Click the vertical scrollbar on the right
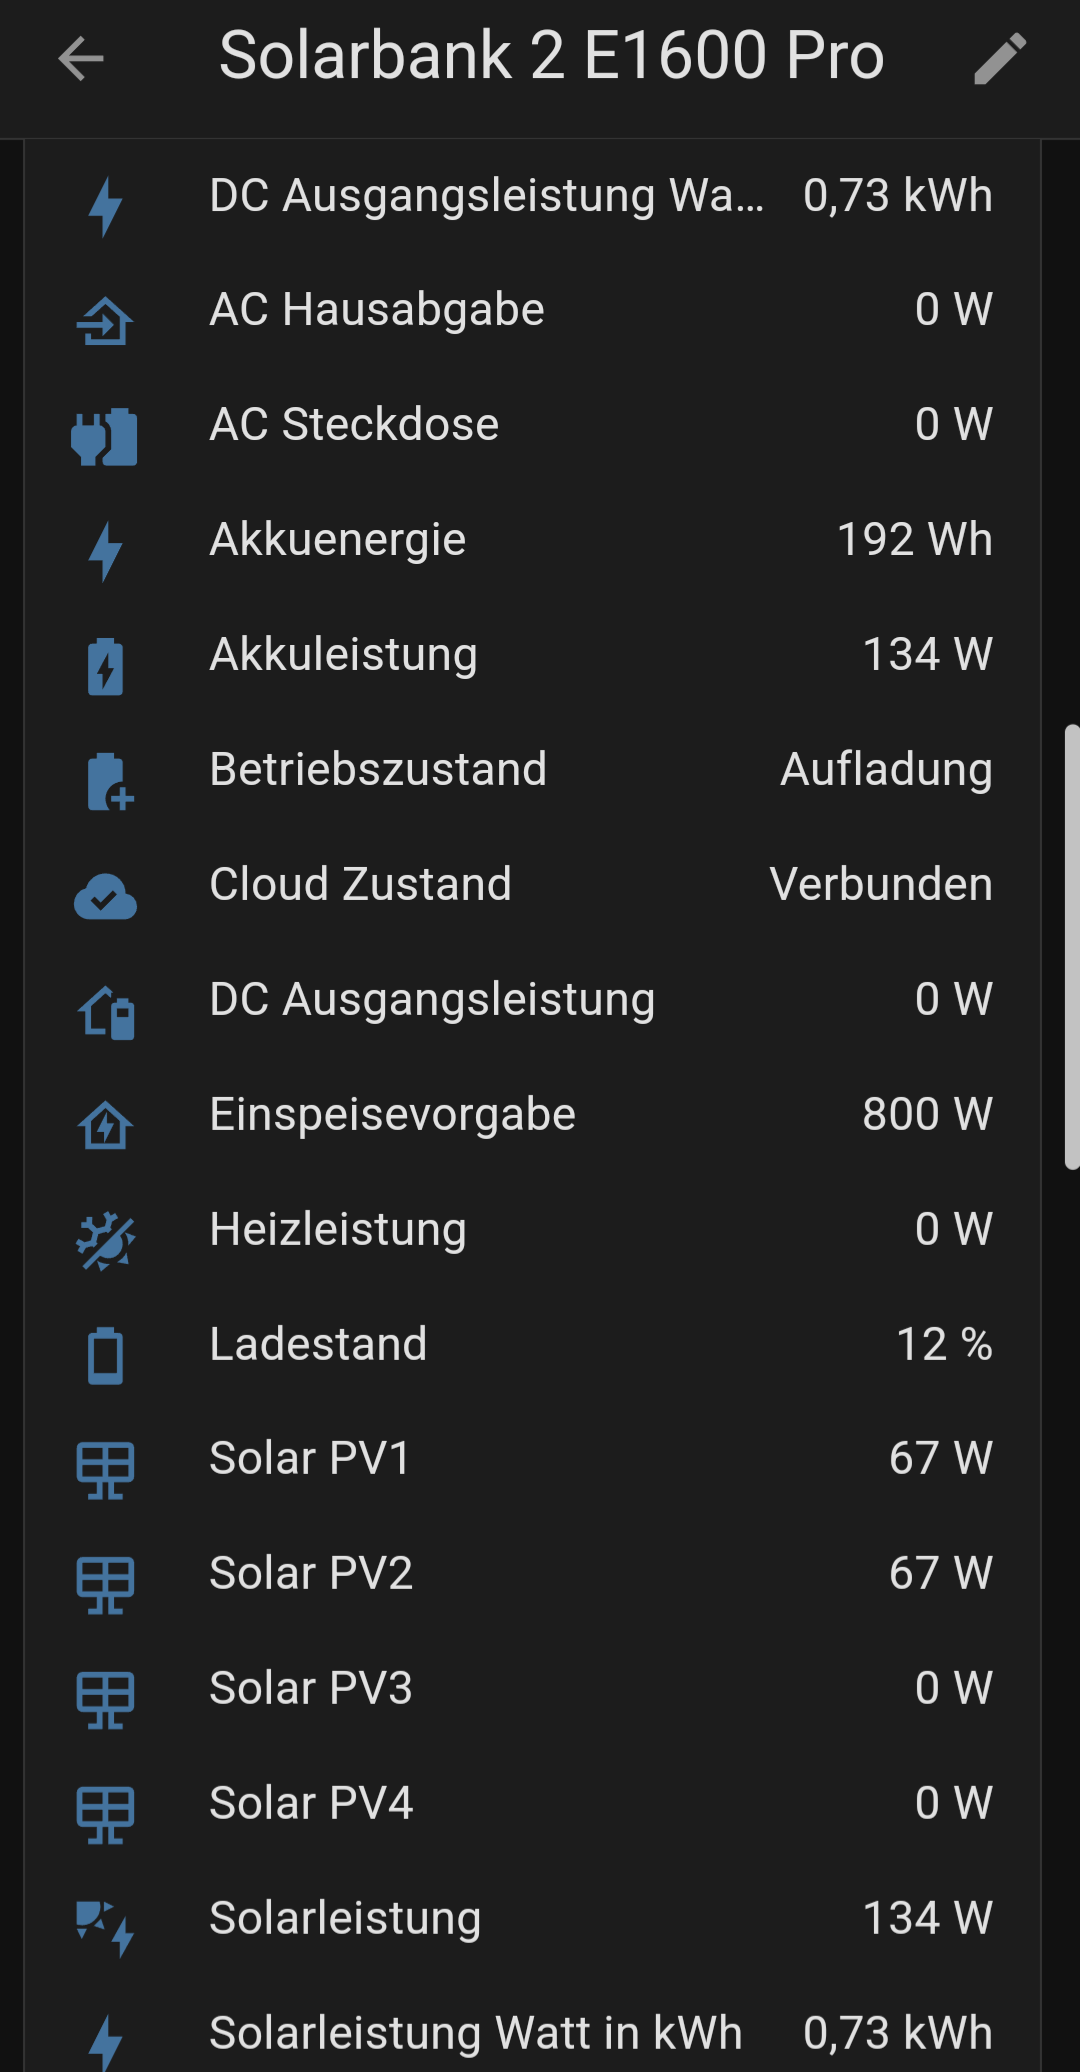Screen dimensions: 1080x2072 1072,946
